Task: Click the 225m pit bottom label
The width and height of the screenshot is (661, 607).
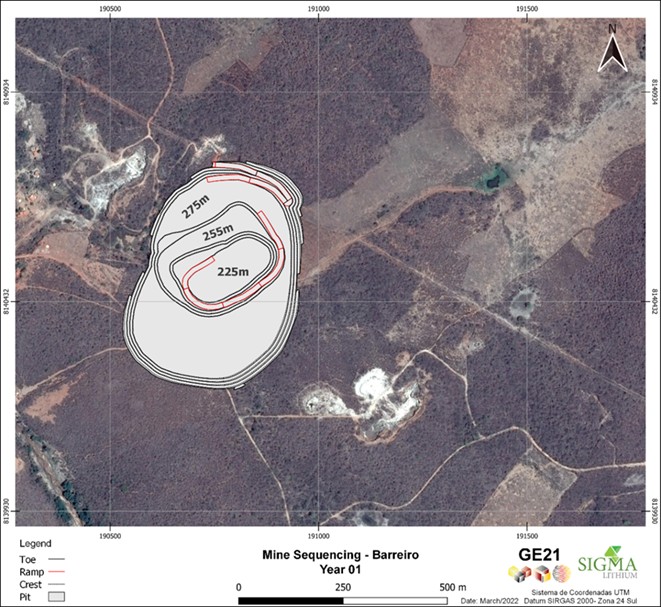Action: tap(232, 271)
